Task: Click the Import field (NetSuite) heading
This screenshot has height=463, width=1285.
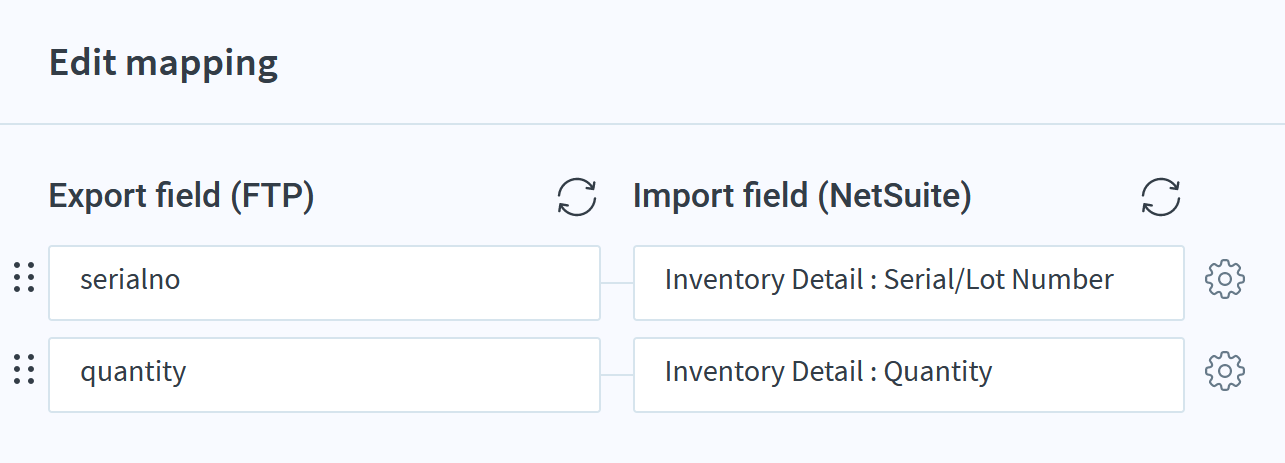Action: tap(802, 197)
